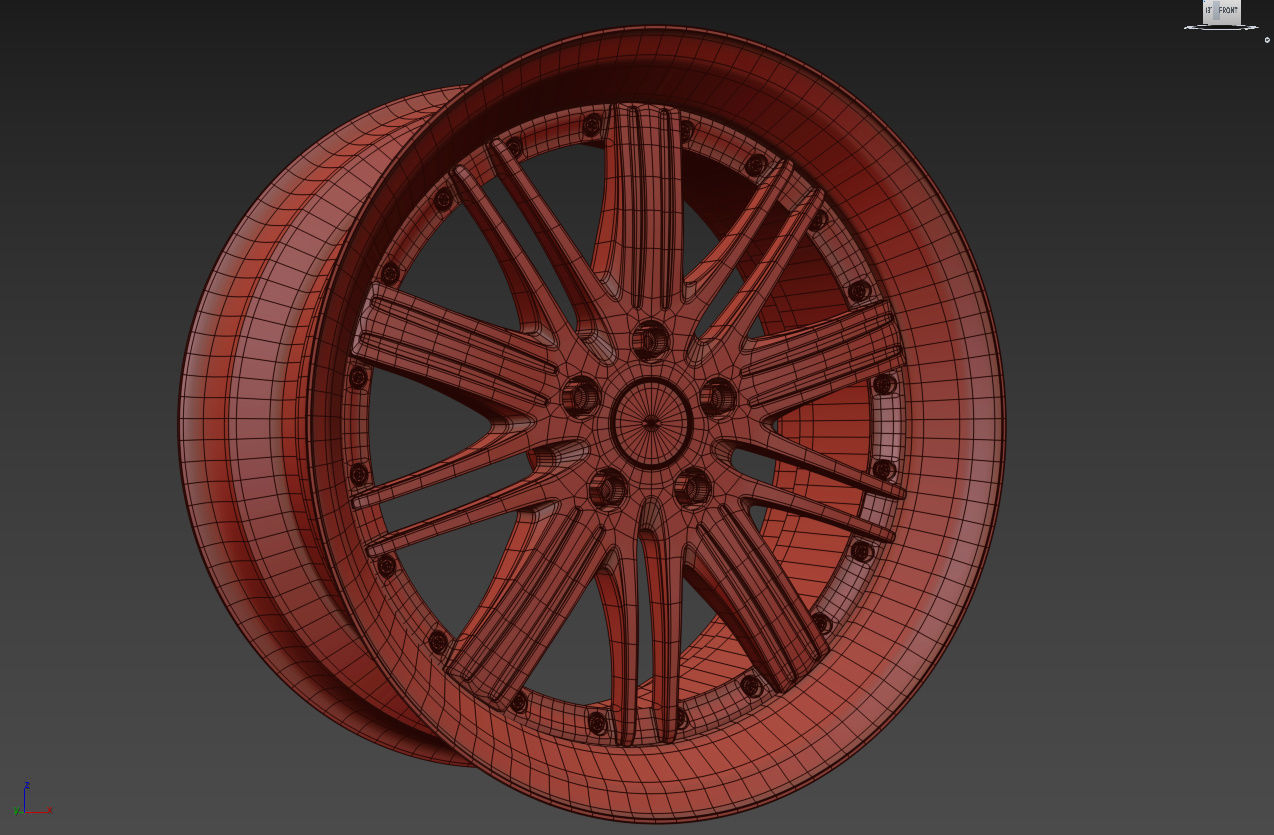Click the ViewCube compass ring
The image size is (1274, 835).
pyautogui.click(x=1221, y=28)
